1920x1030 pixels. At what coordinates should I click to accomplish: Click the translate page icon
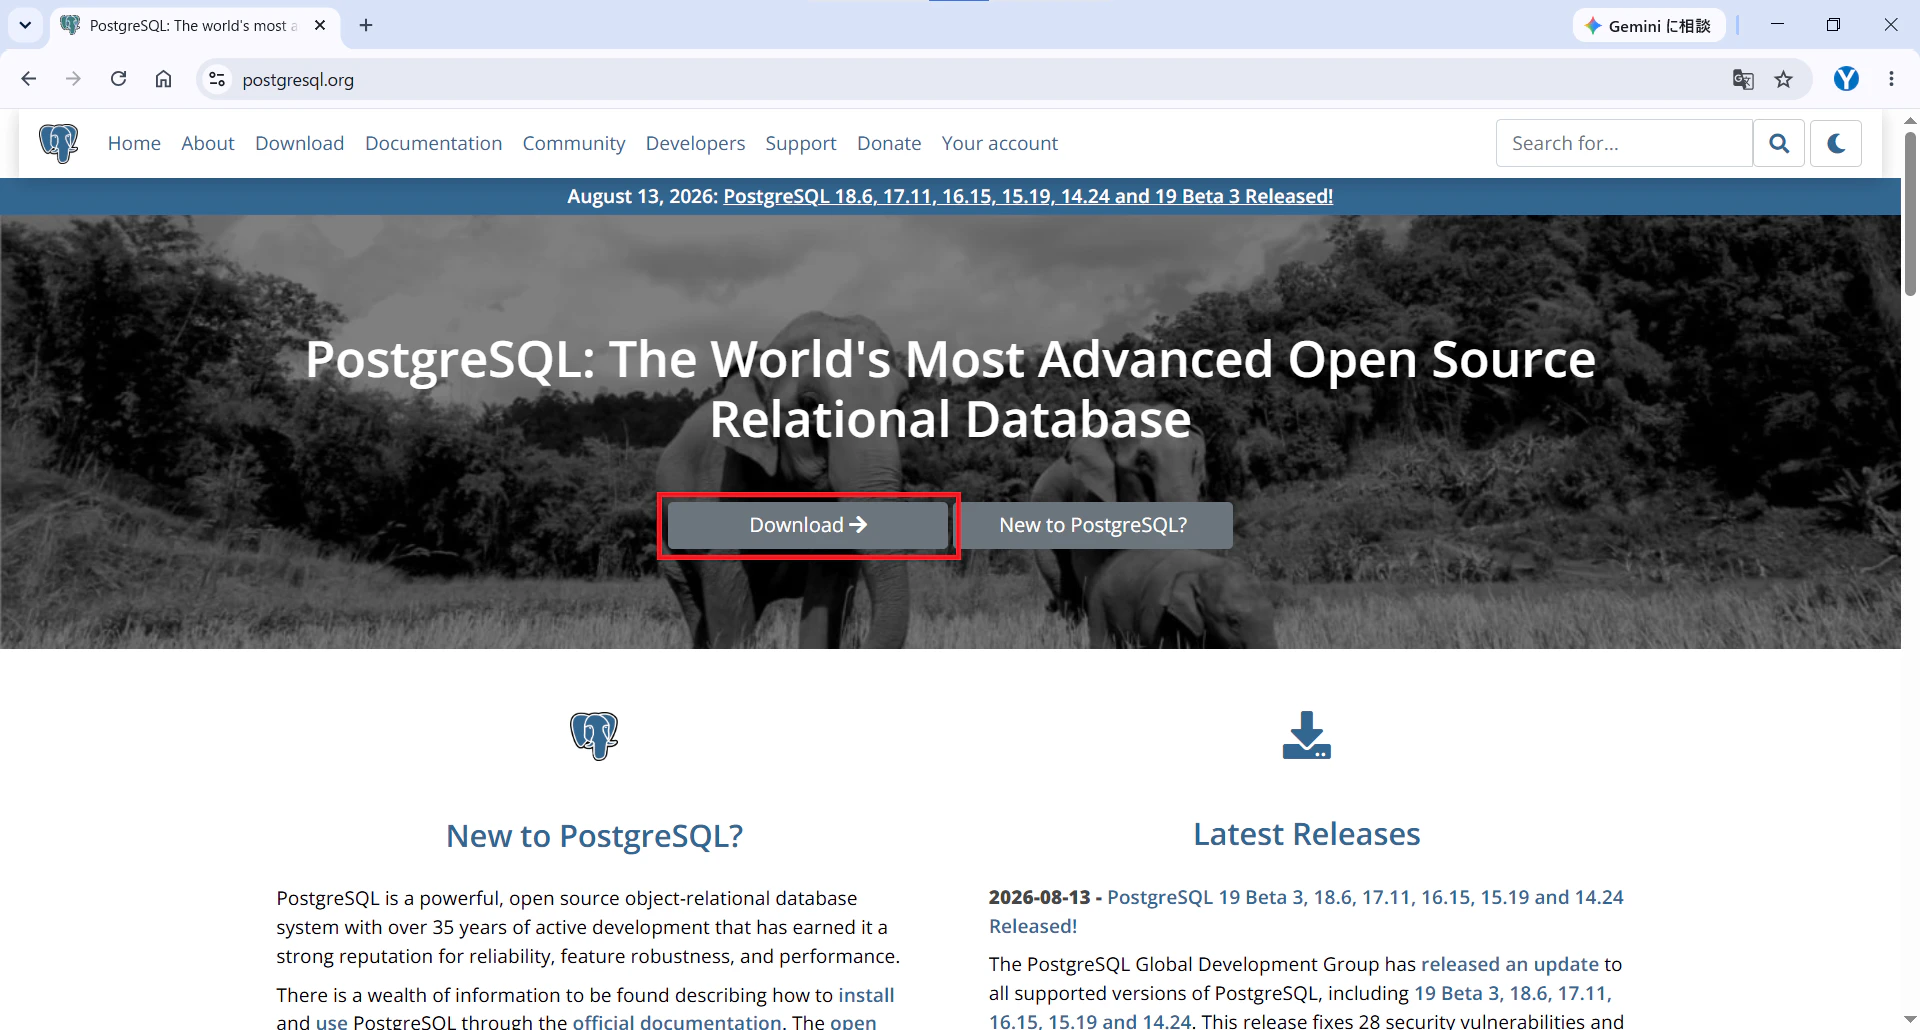coord(1743,80)
